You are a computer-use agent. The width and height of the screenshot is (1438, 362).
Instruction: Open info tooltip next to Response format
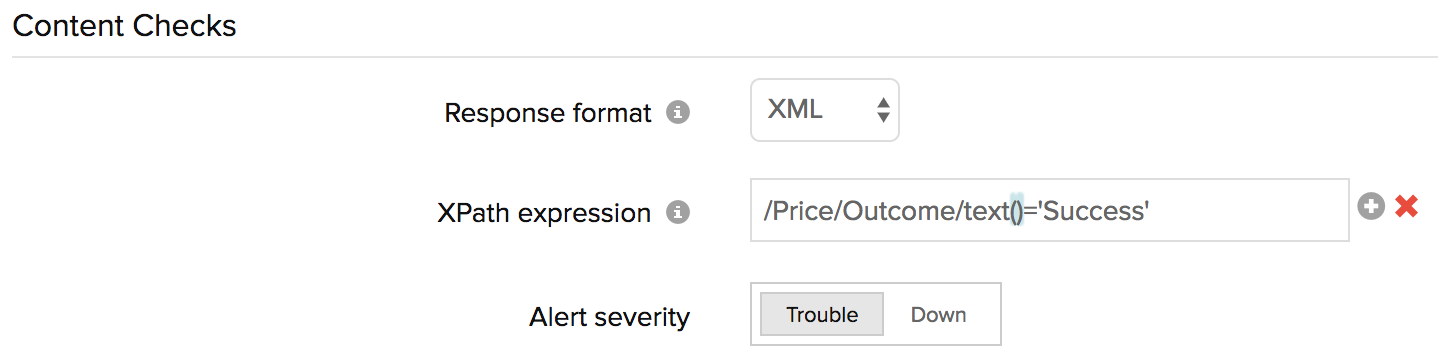tap(678, 112)
